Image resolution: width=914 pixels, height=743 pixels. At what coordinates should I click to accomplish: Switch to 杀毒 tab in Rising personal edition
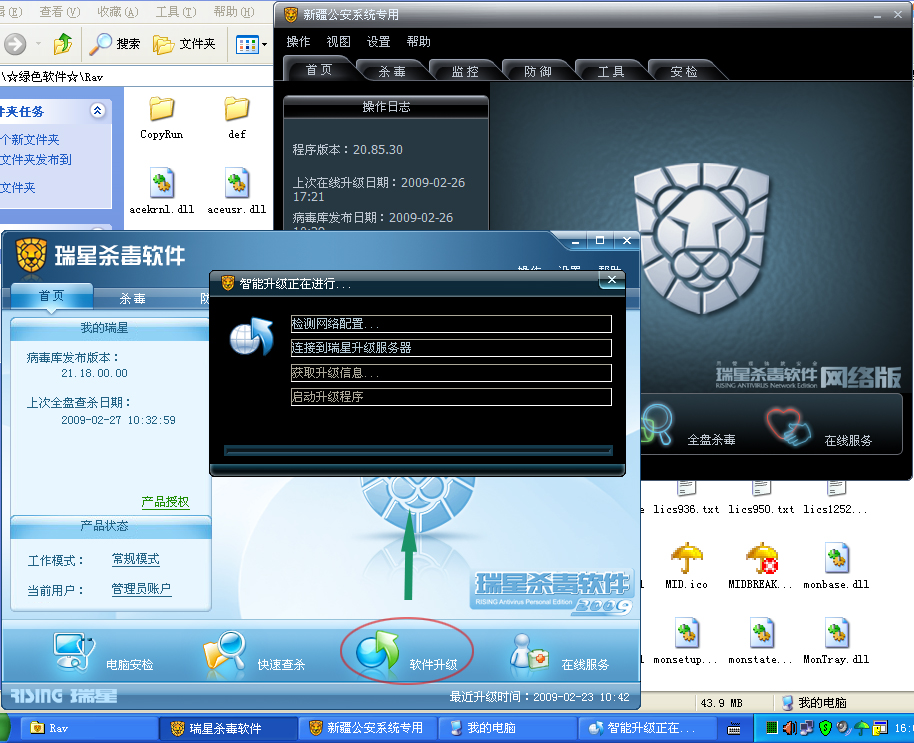(x=132, y=298)
